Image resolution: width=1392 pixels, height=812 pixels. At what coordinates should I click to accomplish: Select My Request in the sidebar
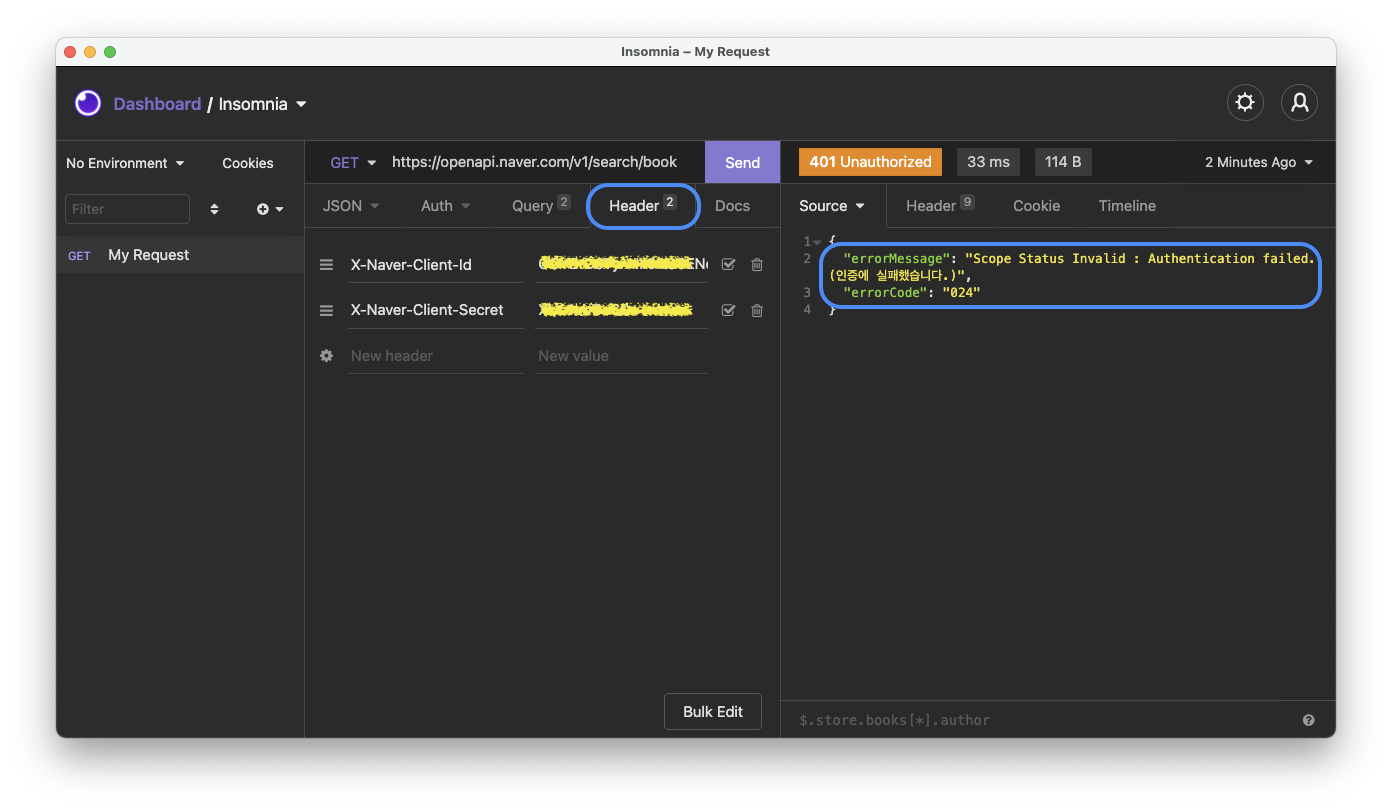180,255
